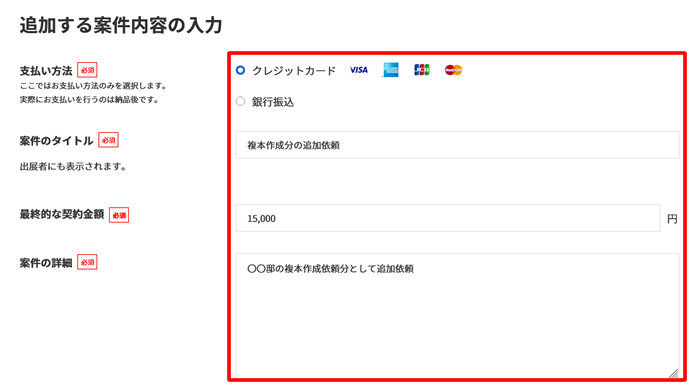This screenshot has height=390, width=700.
Task: Click the 最終的な契約金額 amount field
Action: [448, 218]
